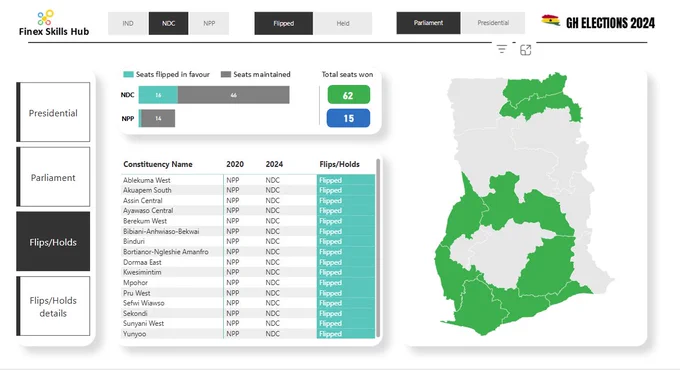The height and width of the screenshot is (370, 680).
Task: Toggle the NPP party slicer
Action: click(209, 23)
